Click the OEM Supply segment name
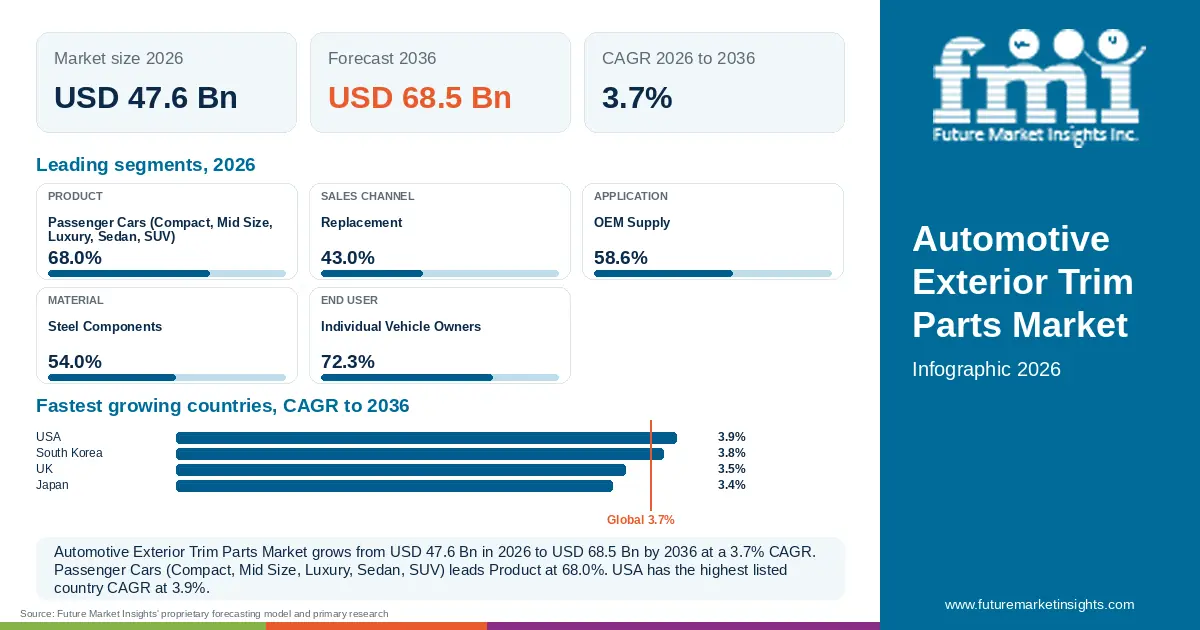 pos(632,222)
